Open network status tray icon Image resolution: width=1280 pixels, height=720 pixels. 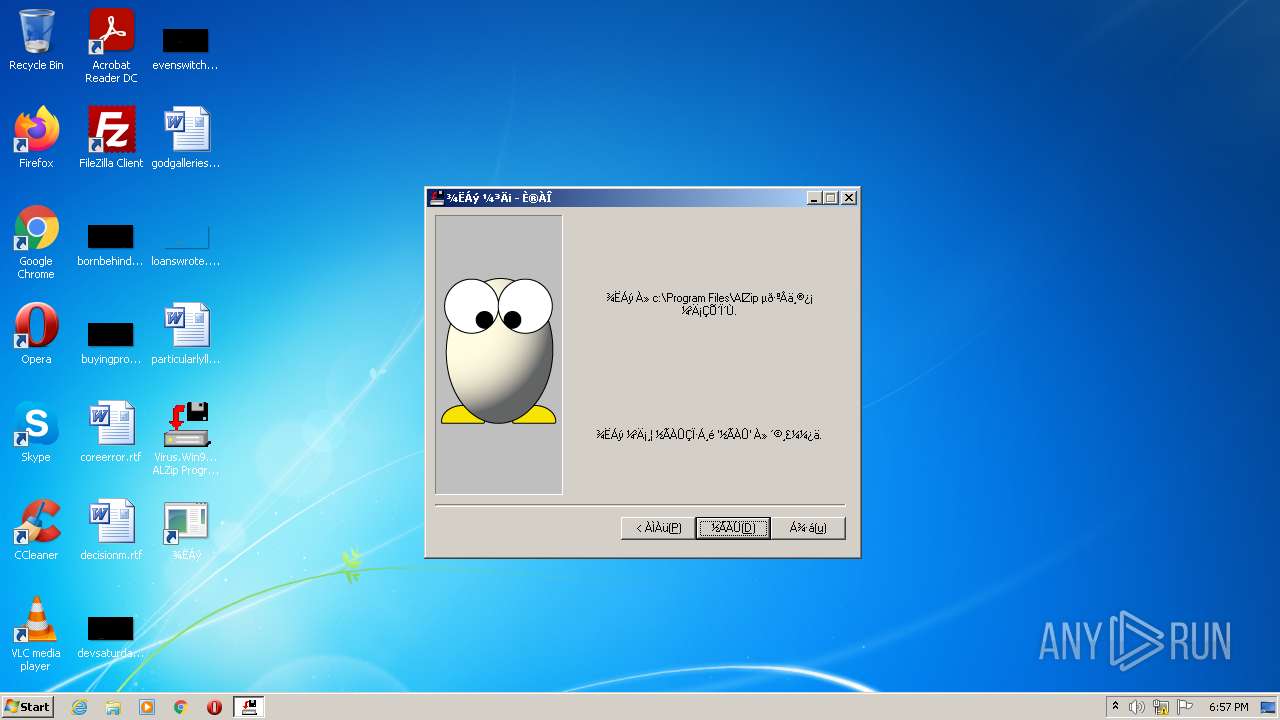tap(1161, 707)
